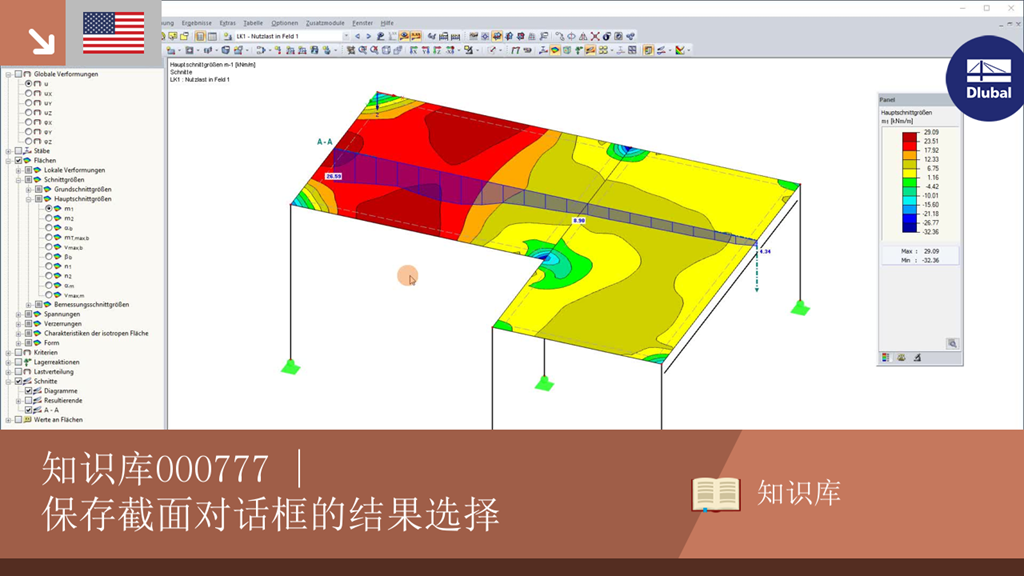Click the section value label 26.59
This screenshot has height=576, width=1024.
334,176
